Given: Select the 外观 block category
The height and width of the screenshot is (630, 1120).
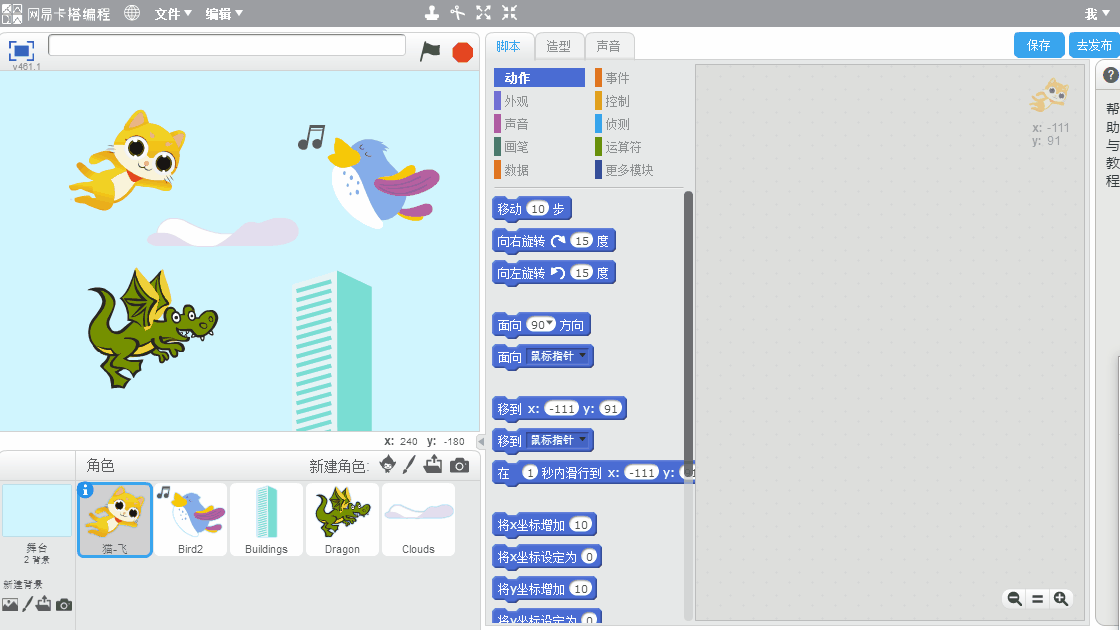Looking at the screenshot, I should (539, 101).
